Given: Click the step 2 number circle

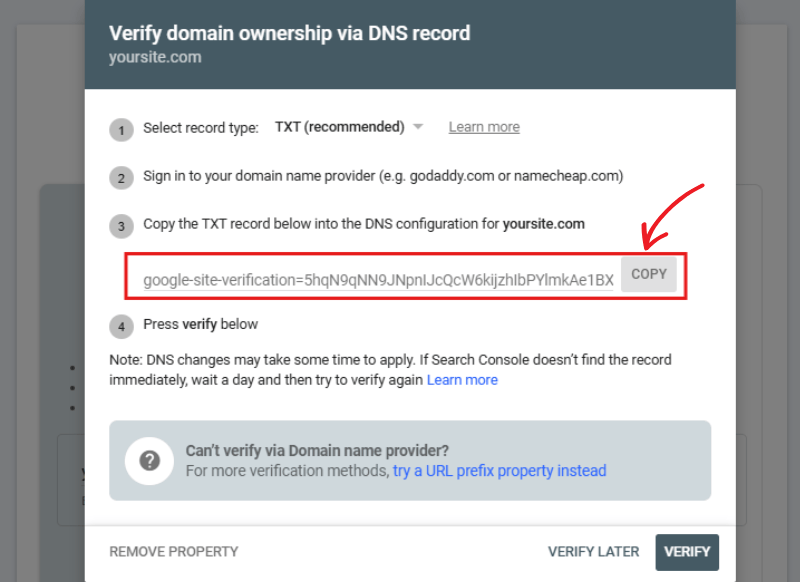Looking at the screenshot, I should (121, 178).
